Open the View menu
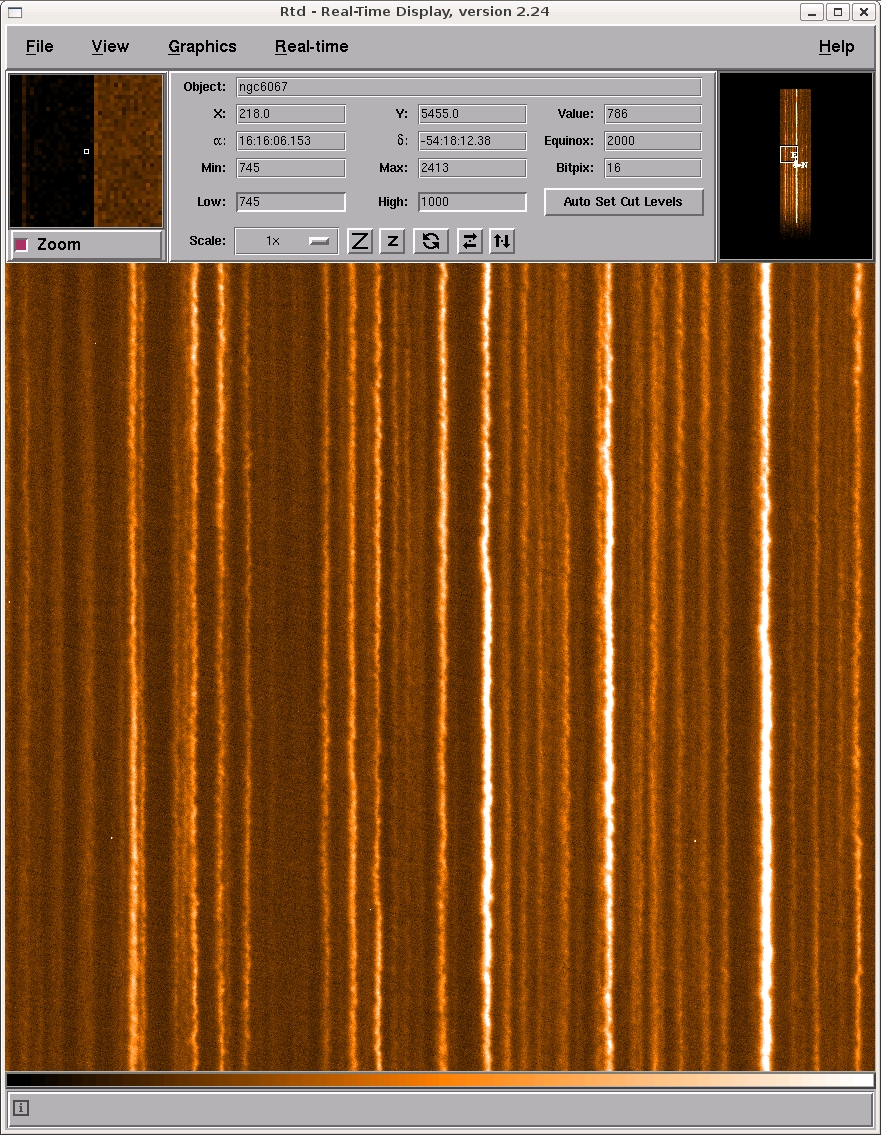Image resolution: width=881 pixels, height=1135 pixels. click(110, 47)
